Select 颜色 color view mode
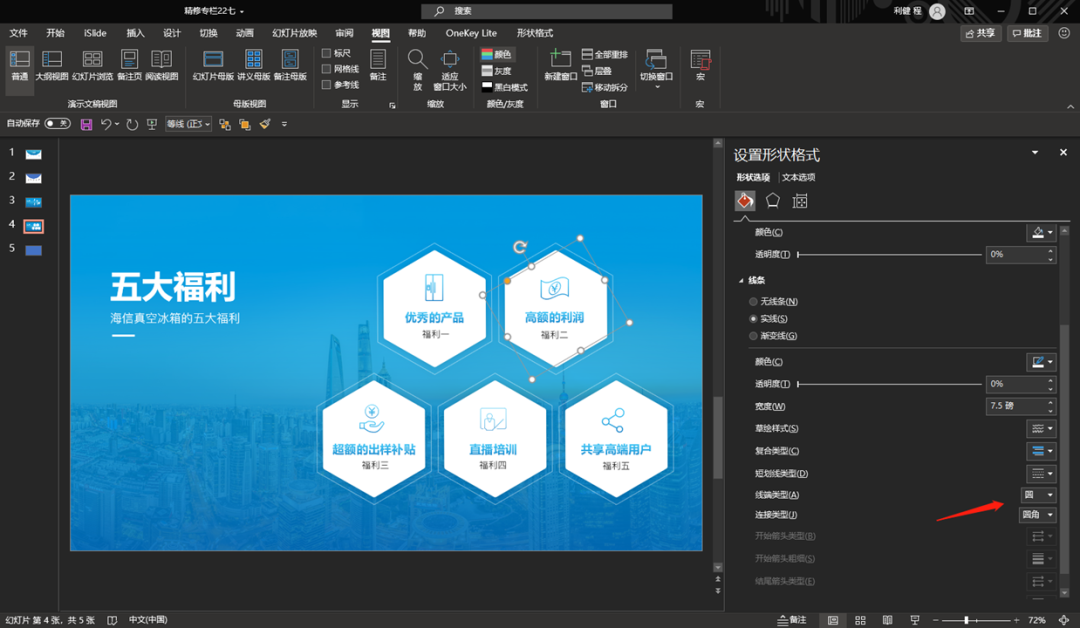This screenshot has height=628, width=1080. pyautogui.click(x=497, y=54)
